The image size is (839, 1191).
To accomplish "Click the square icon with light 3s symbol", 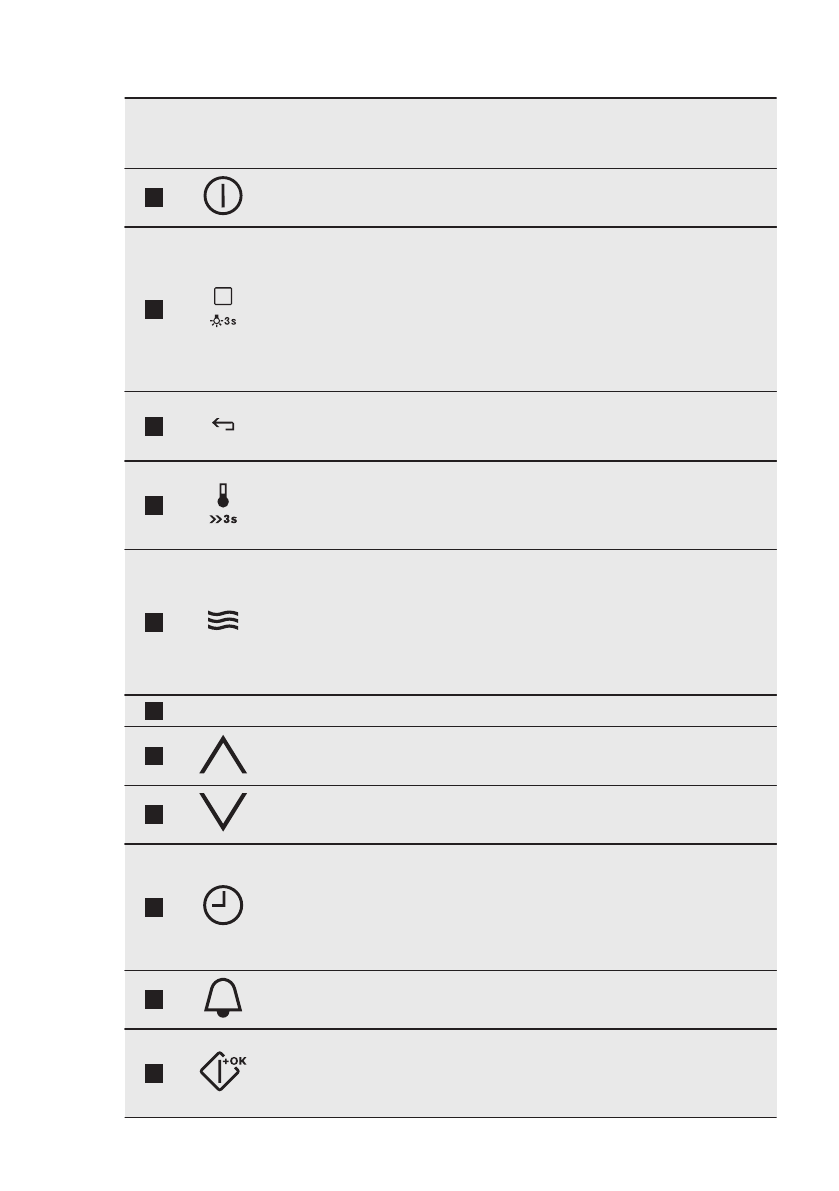I will click(223, 306).
